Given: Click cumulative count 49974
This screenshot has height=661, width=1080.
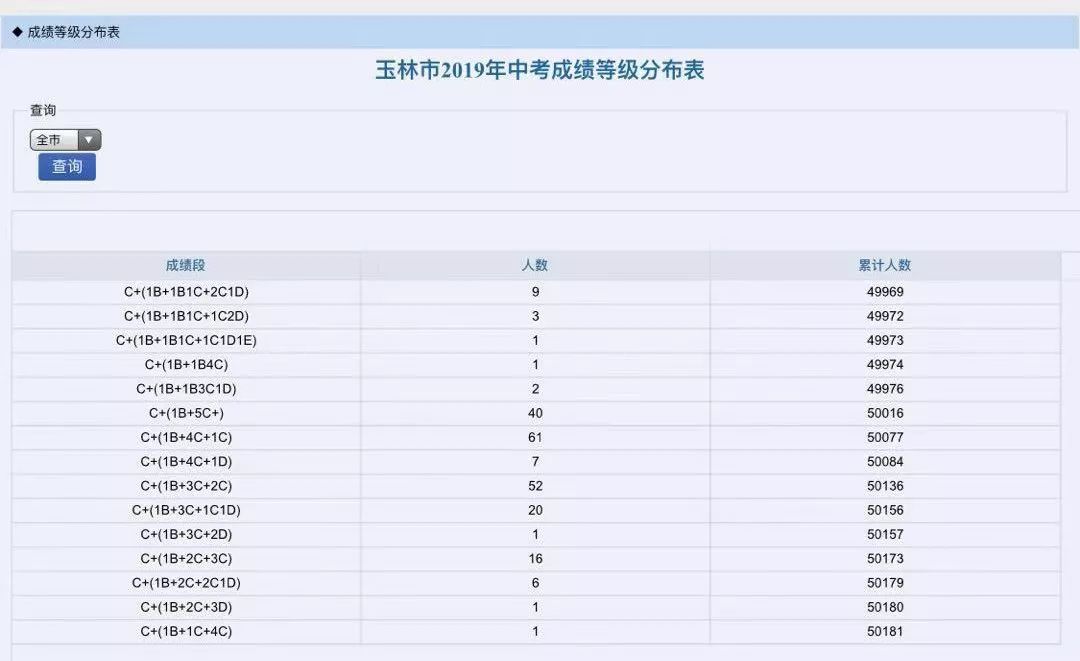Looking at the screenshot, I should click(x=885, y=364).
